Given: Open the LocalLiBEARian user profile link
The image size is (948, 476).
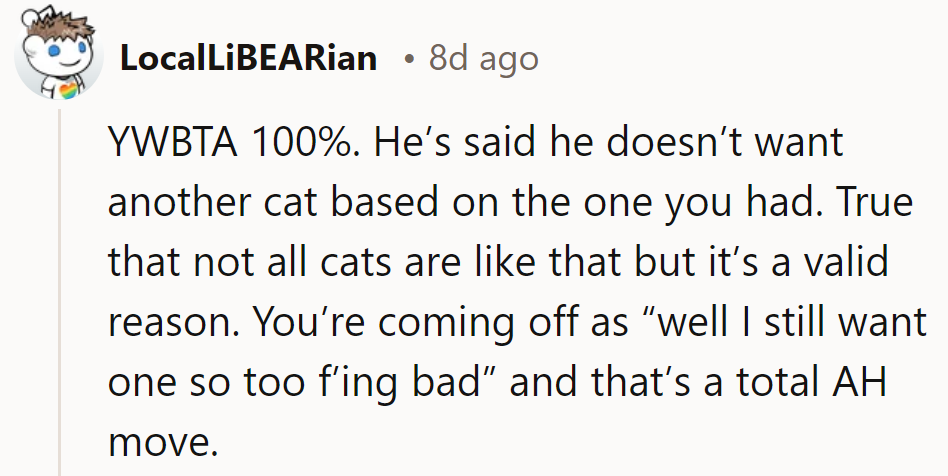Looking at the screenshot, I should point(248,59).
